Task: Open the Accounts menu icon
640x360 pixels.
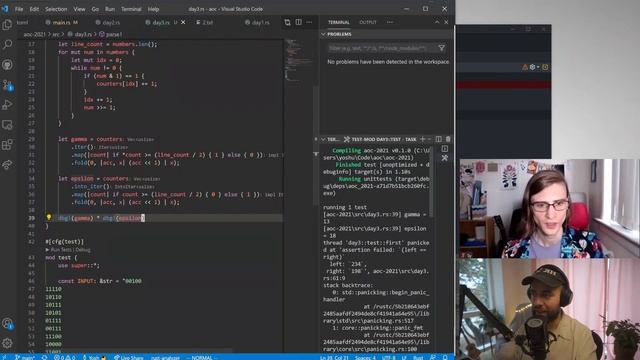Action: tap(7, 324)
